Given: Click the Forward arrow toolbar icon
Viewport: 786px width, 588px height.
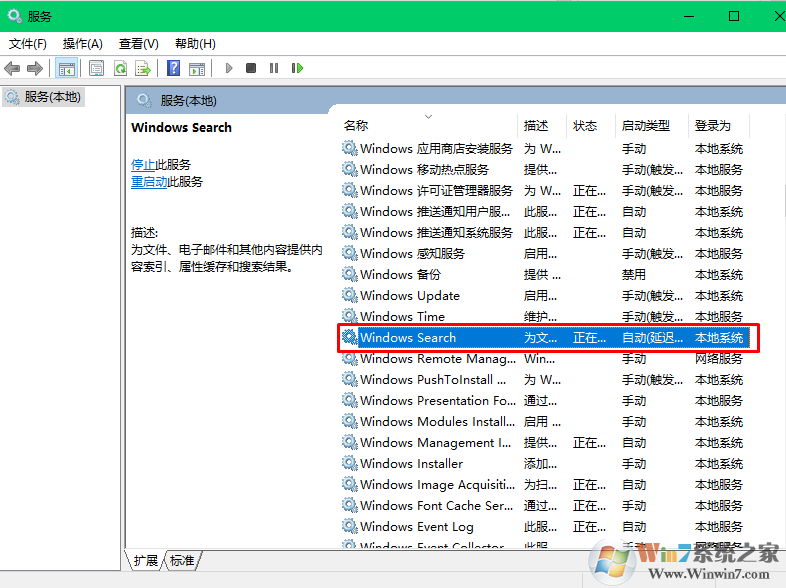Looking at the screenshot, I should pyautogui.click(x=35, y=68).
